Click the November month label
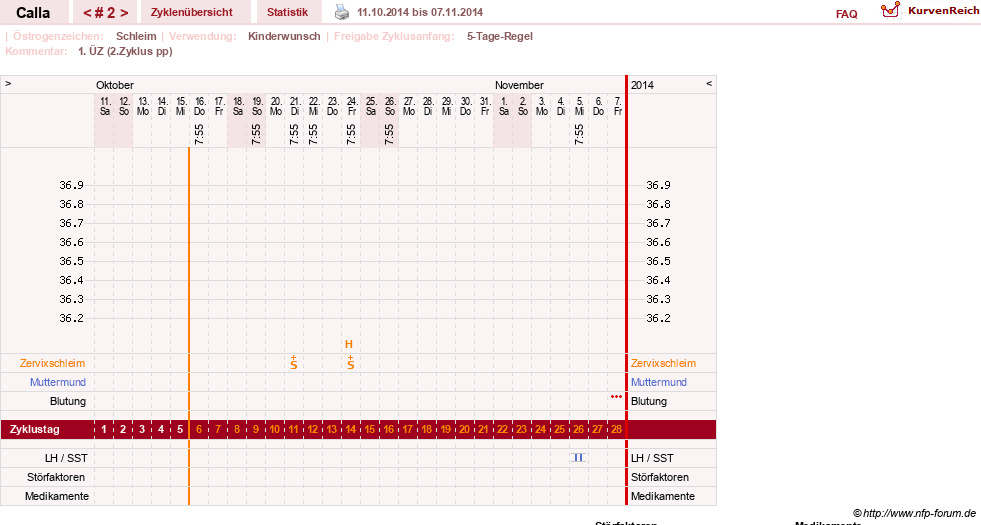The image size is (981, 525). pos(519,85)
